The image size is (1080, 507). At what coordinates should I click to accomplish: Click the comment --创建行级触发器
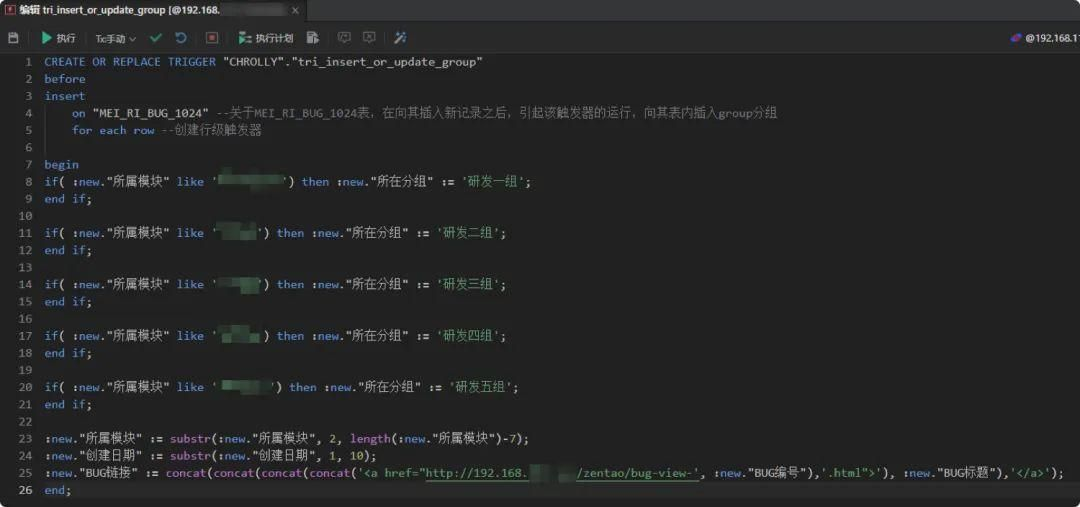211,130
